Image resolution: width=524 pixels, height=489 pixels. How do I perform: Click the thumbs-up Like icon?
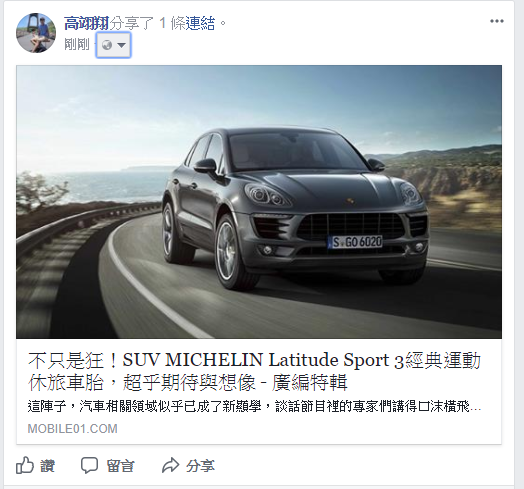click(x=25, y=465)
